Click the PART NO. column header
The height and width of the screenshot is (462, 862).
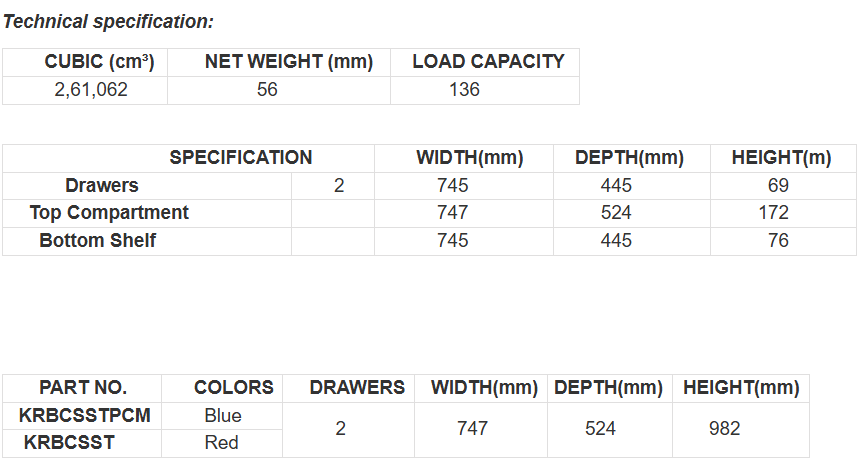(83, 388)
